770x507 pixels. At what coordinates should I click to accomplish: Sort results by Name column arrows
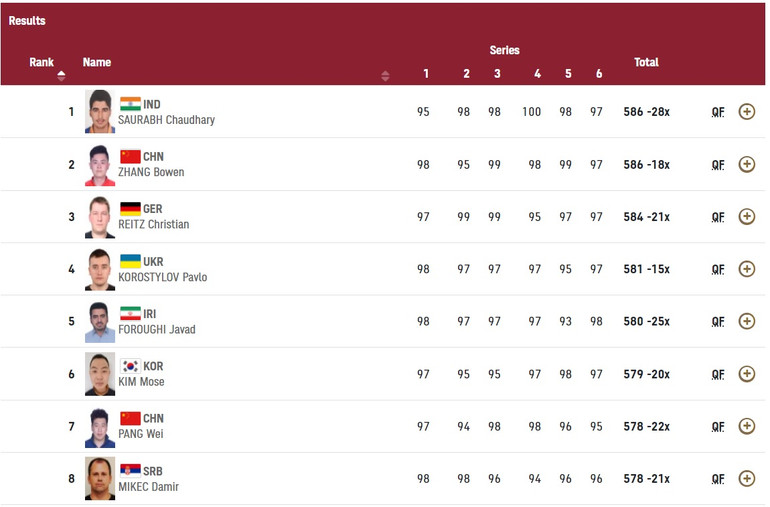coord(385,75)
